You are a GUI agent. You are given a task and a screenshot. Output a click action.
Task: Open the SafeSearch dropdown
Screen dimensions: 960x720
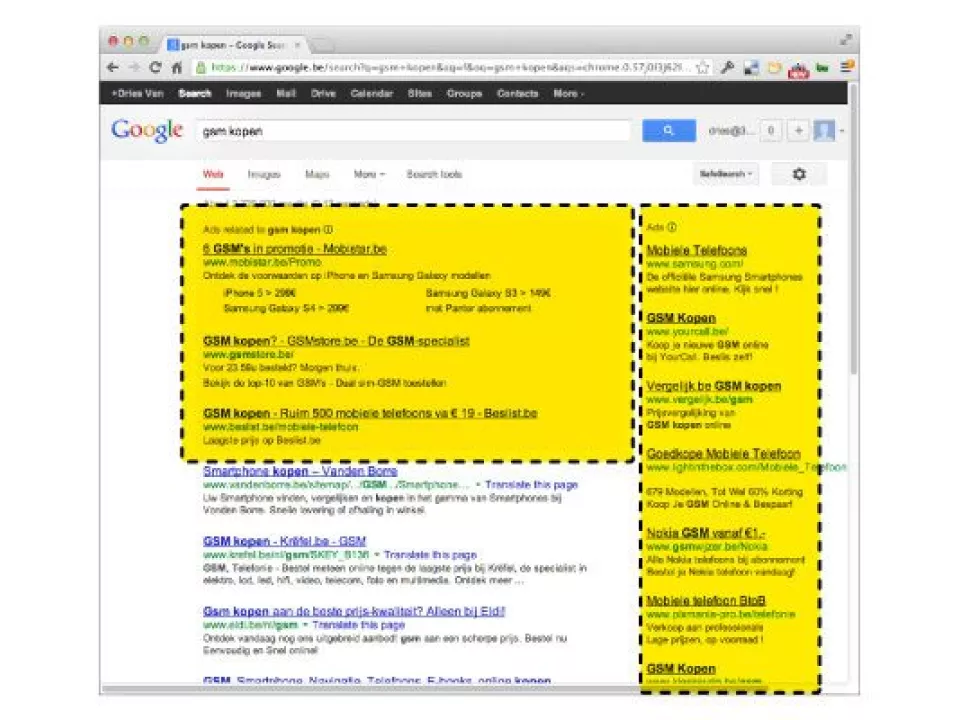coord(726,174)
